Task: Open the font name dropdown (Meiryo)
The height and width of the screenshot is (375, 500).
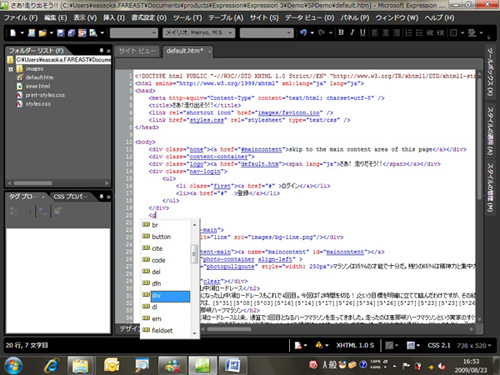Action: 199,33
